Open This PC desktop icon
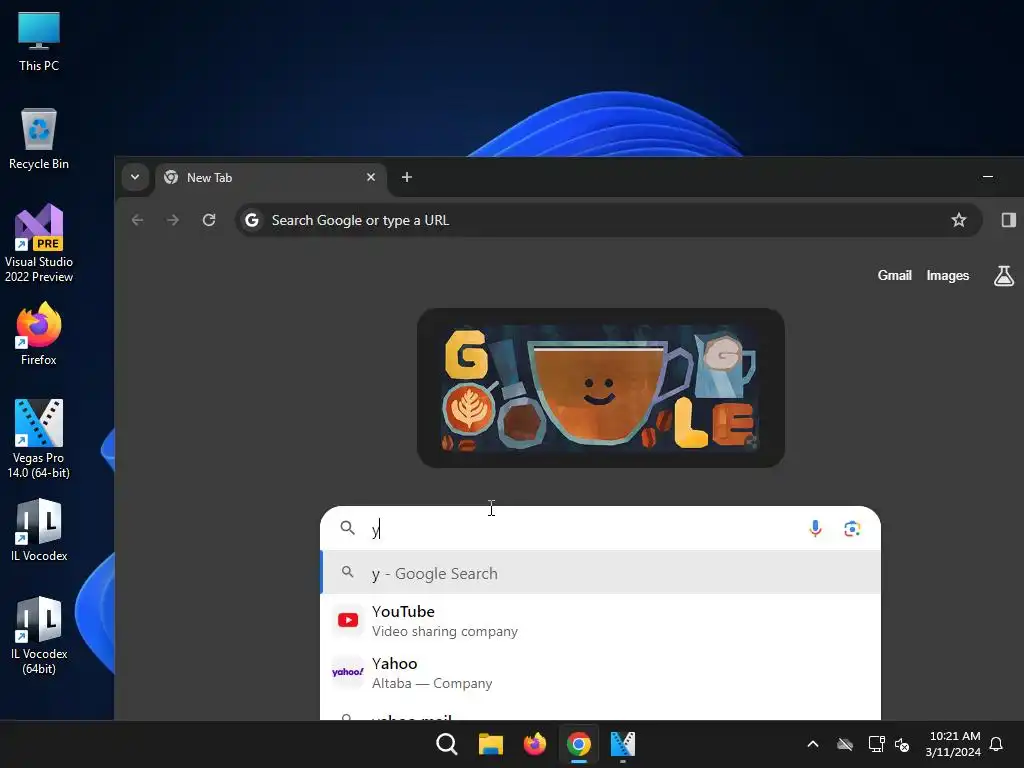The height and width of the screenshot is (768, 1024). pos(39,42)
